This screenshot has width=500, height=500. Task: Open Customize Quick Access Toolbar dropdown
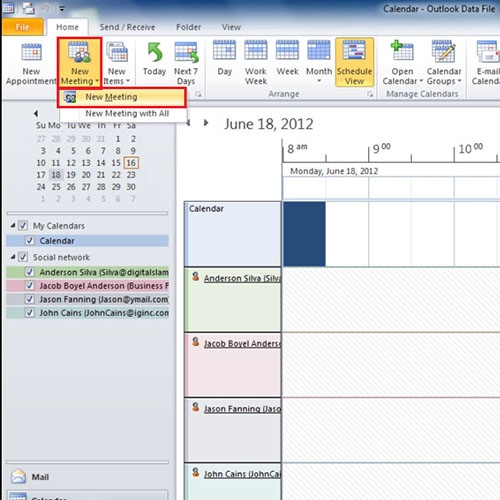[62, 9]
